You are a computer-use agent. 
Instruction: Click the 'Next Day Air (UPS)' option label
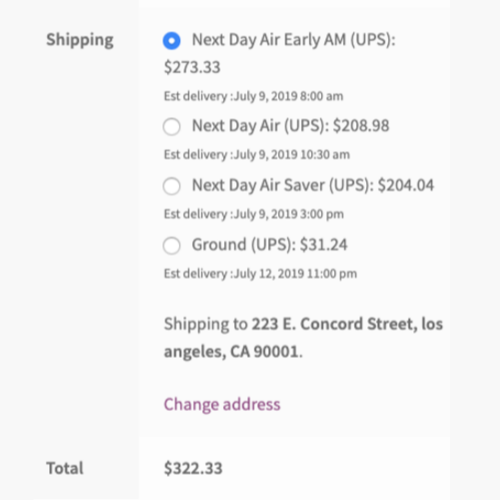(x=261, y=126)
